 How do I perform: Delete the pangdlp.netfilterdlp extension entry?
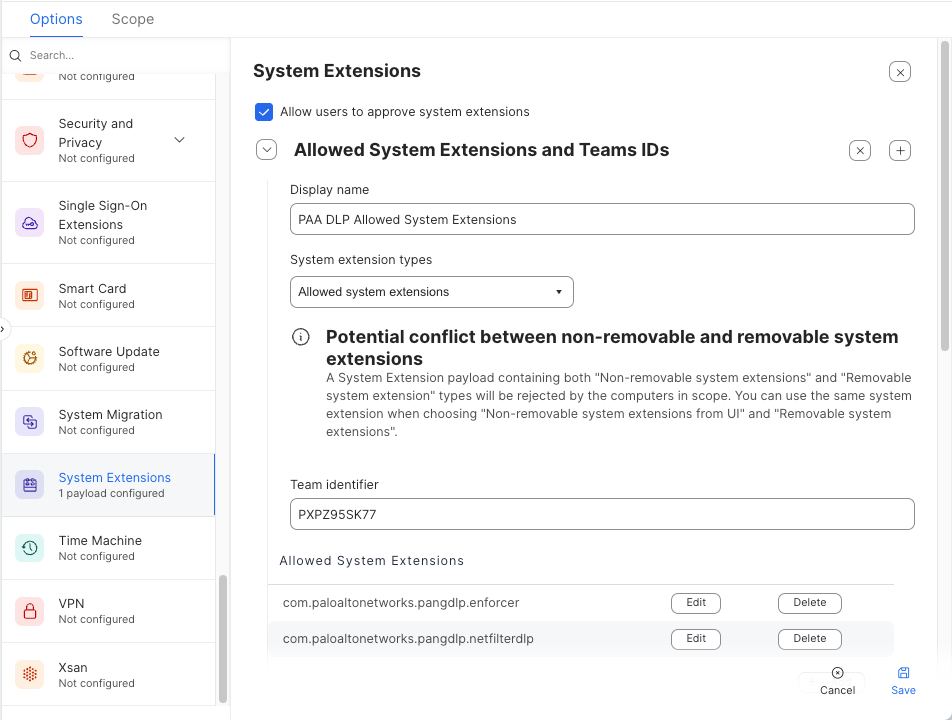(x=809, y=639)
